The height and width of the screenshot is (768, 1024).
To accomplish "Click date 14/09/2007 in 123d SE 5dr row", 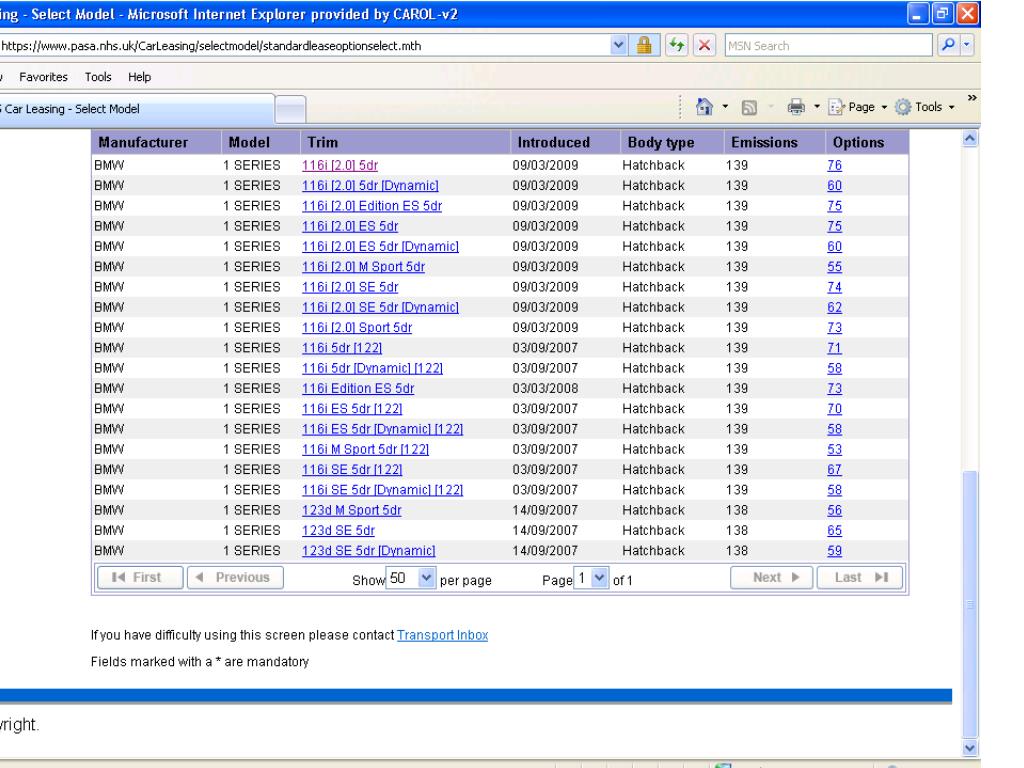I will (x=545, y=530).
